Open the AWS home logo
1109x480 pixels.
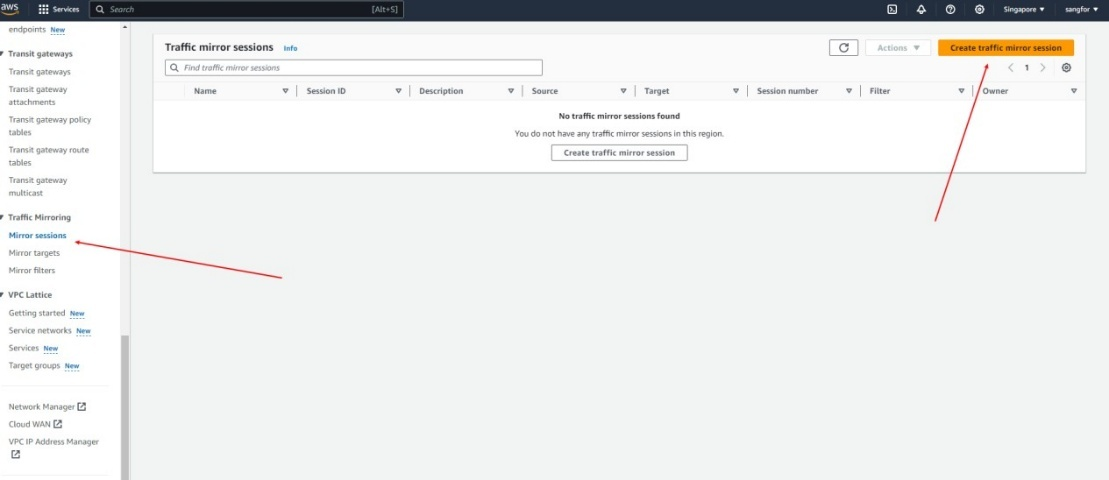(10, 8)
